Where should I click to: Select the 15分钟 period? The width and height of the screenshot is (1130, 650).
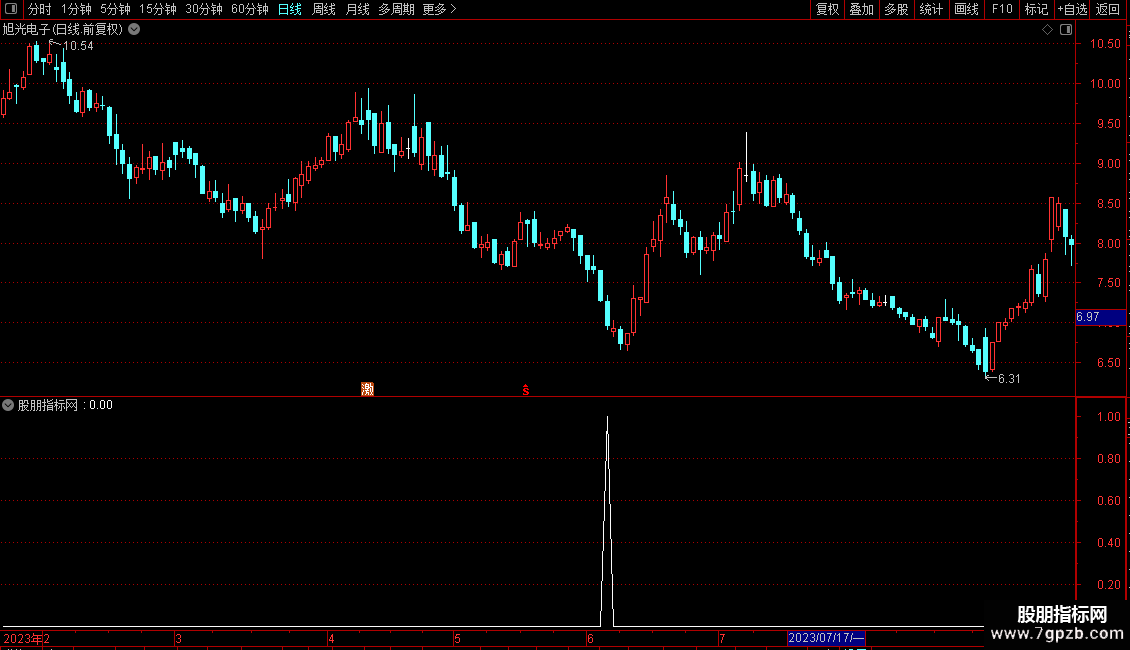click(158, 9)
